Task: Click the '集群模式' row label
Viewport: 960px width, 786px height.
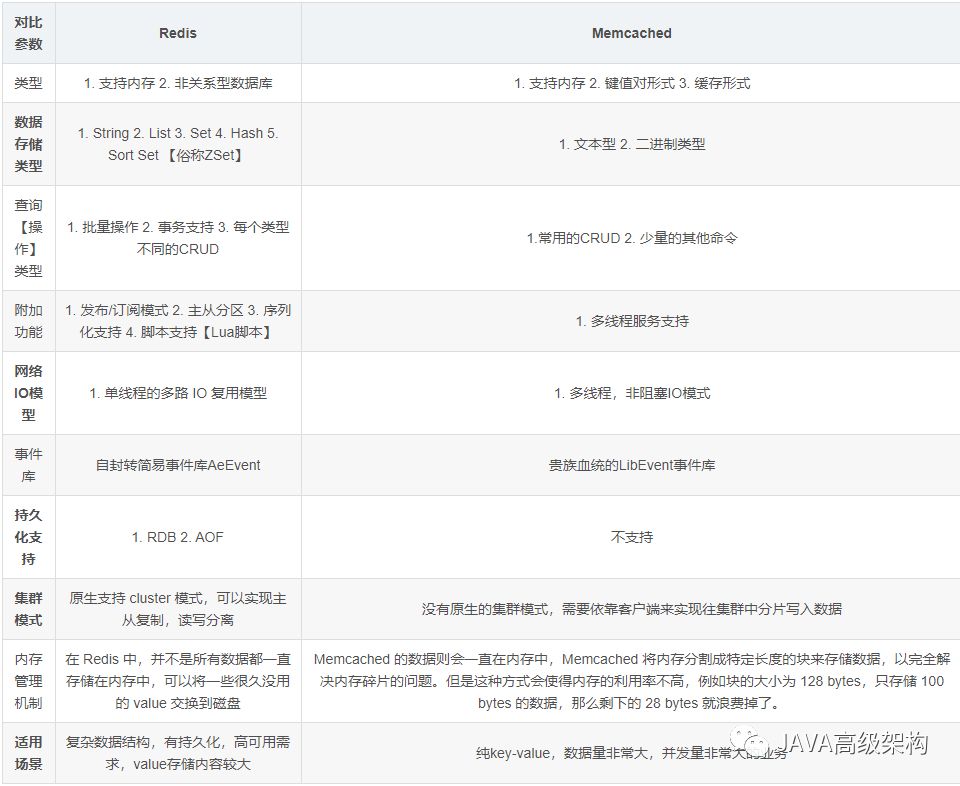Action: pos(28,609)
